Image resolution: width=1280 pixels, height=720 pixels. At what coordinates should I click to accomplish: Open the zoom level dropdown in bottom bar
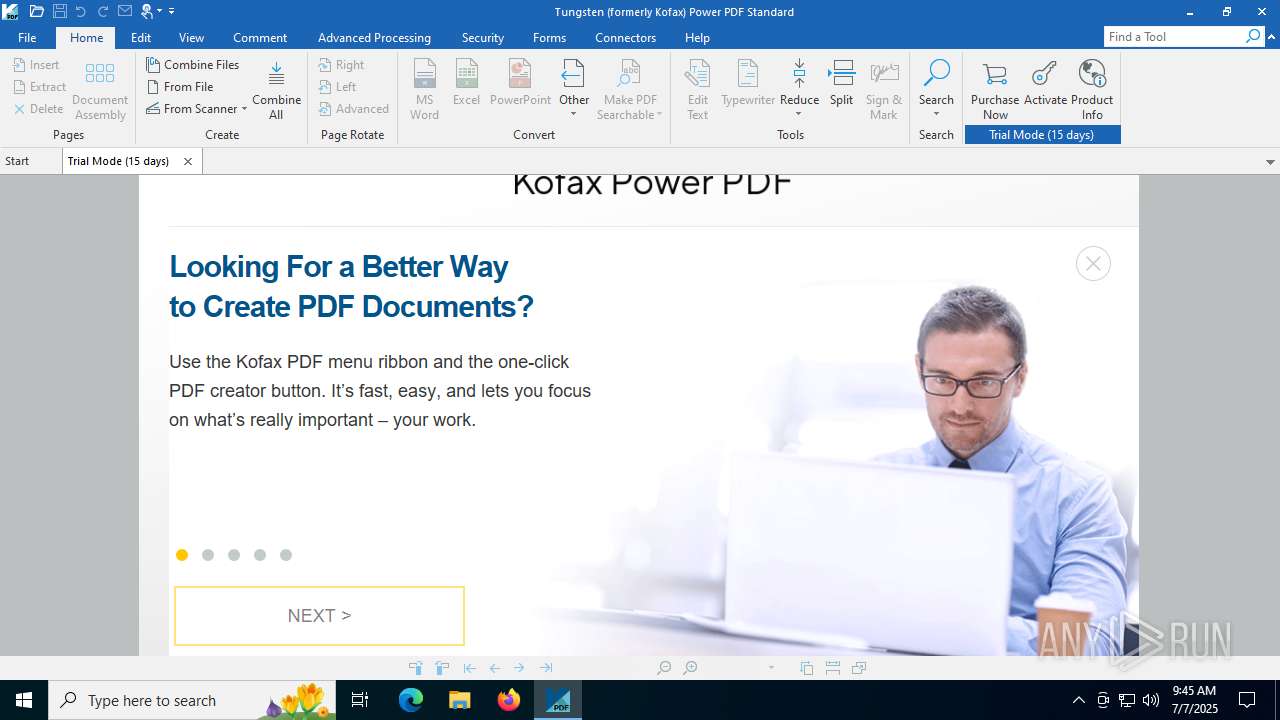[x=771, y=668]
